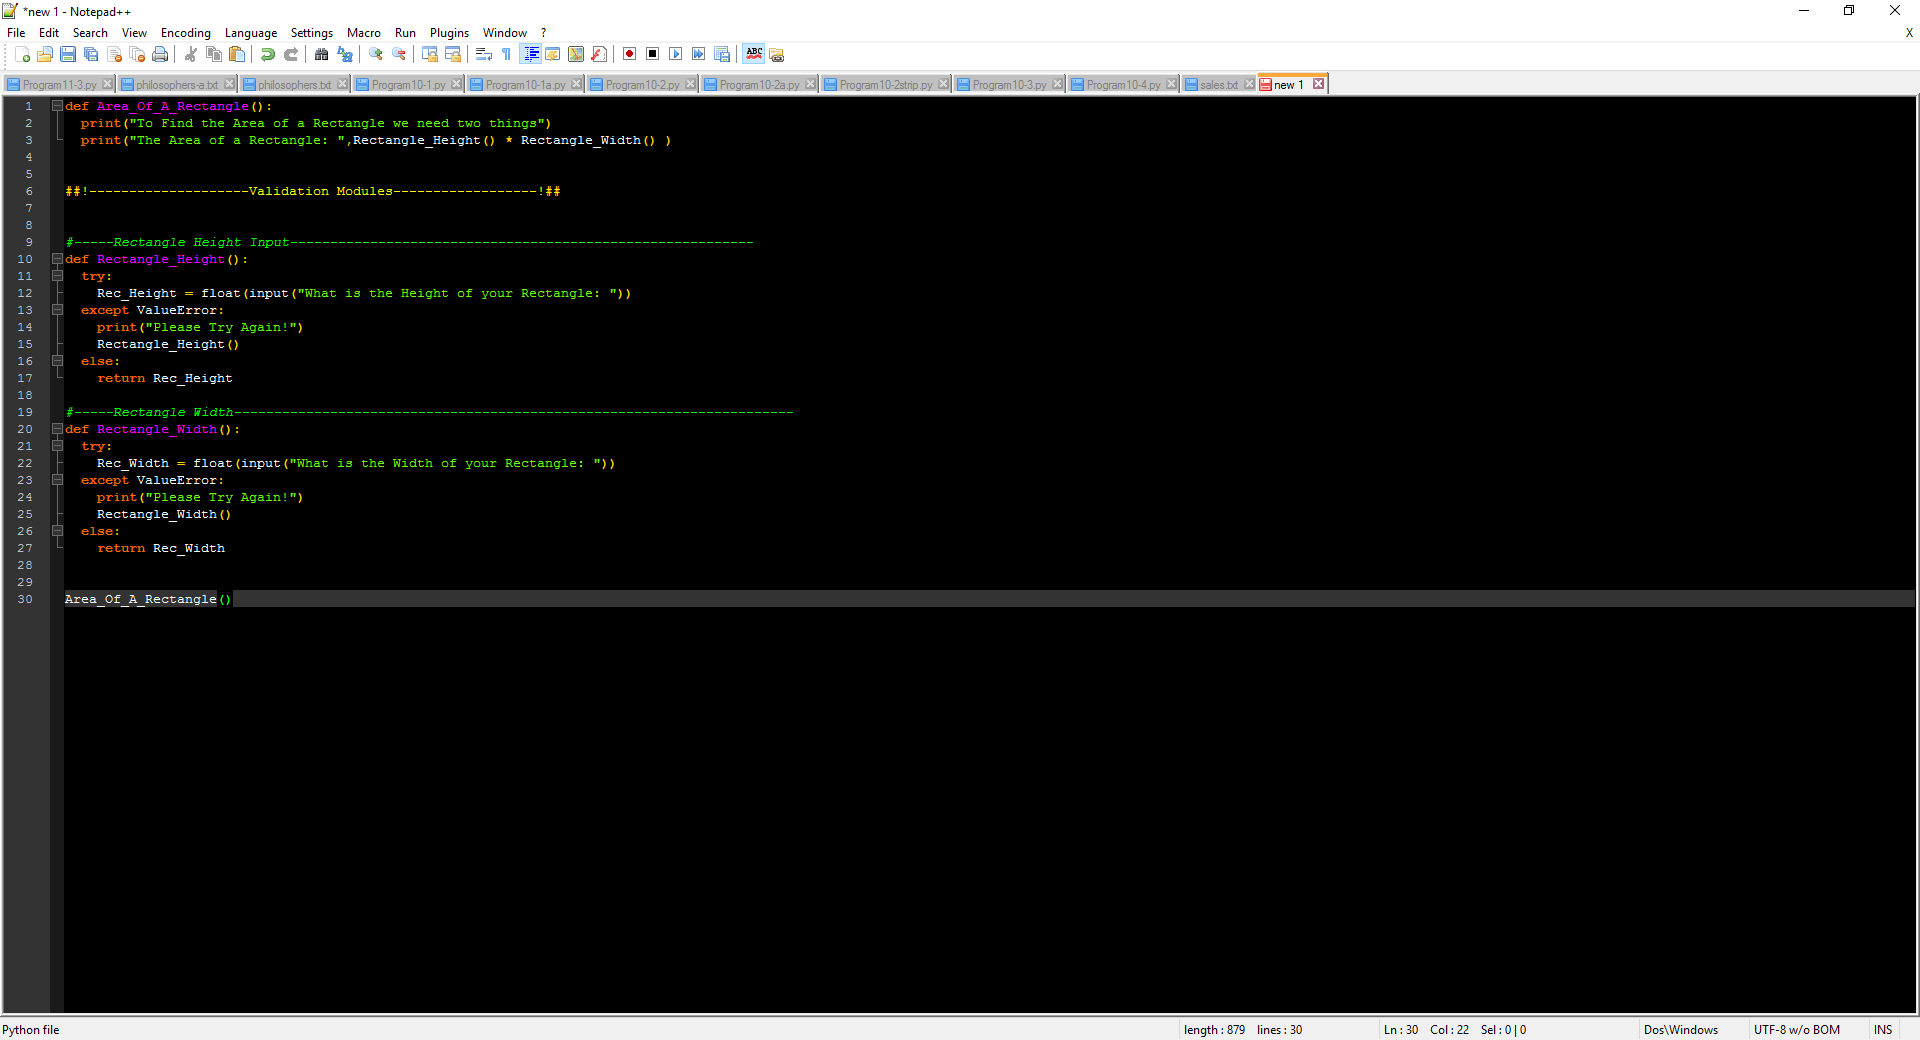Click the Print icon in toolbar
The height and width of the screenshot is (1040, 1920).
point(160,54)
